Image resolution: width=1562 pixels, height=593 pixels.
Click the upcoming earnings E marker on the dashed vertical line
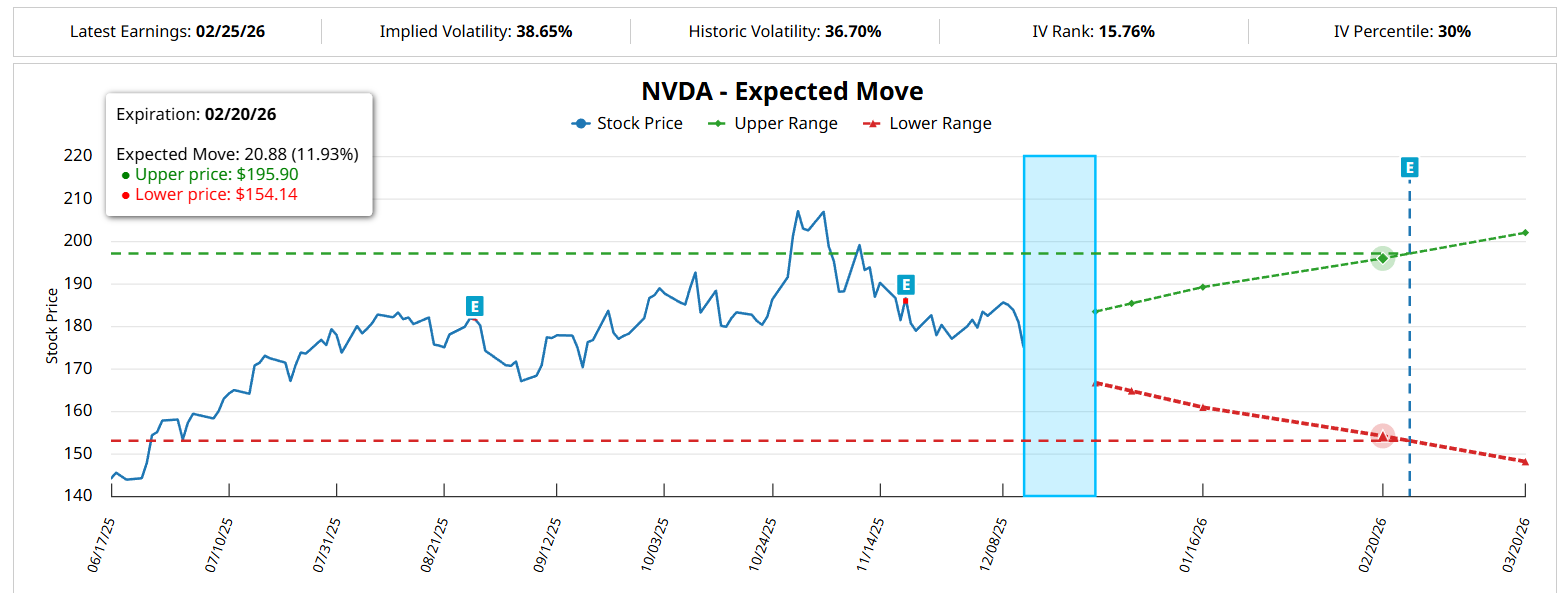1410,167
